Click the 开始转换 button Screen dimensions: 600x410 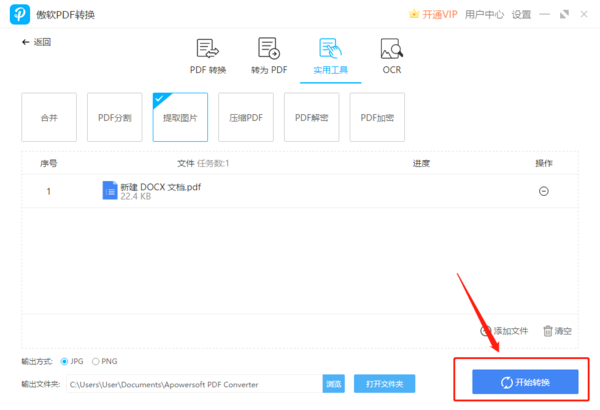coord(525,382)
